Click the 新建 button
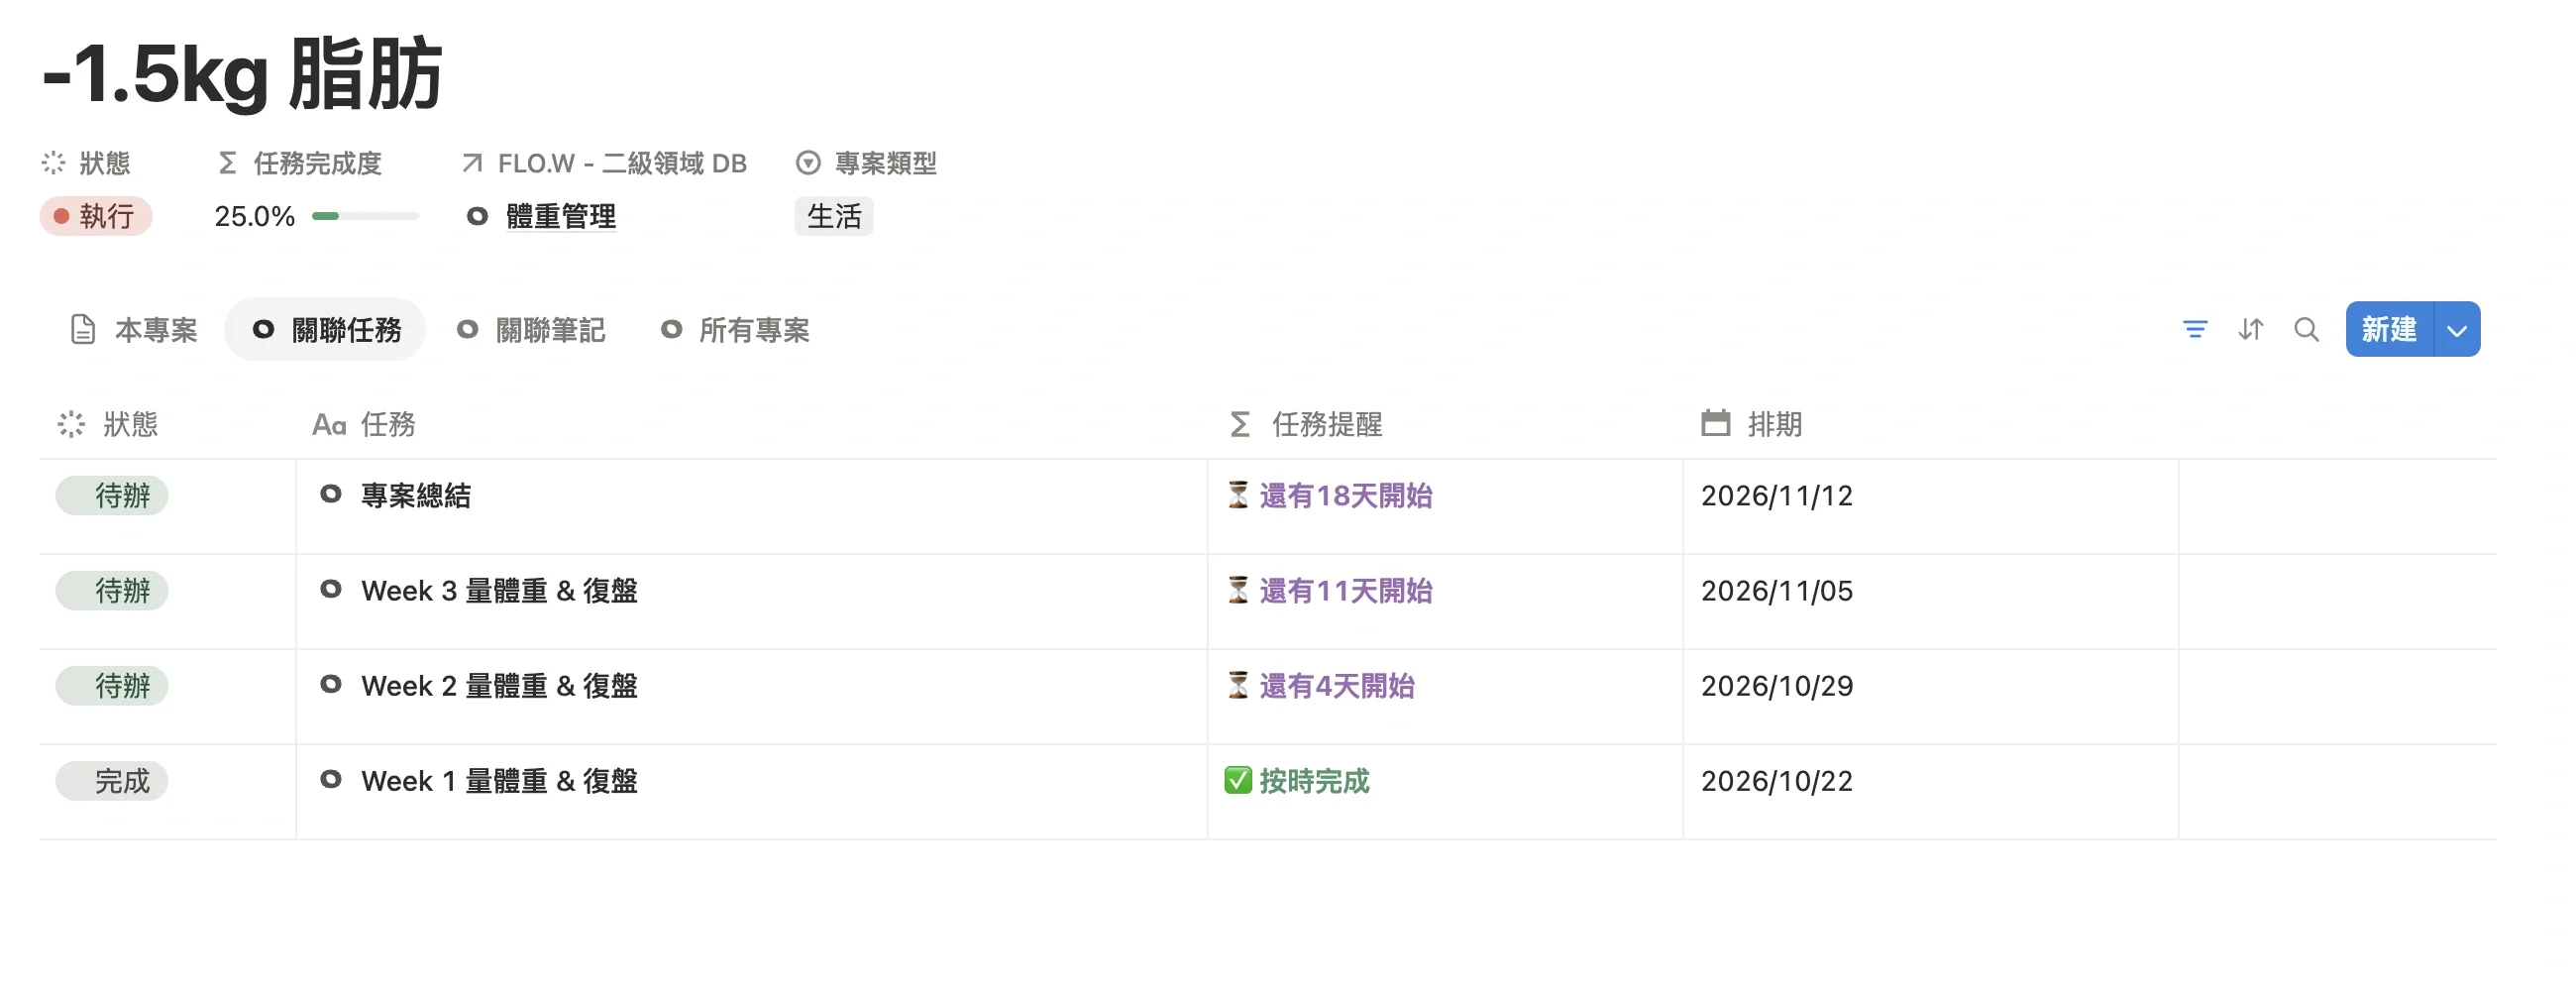The image size is (2576, 991). click(2389, 329)
